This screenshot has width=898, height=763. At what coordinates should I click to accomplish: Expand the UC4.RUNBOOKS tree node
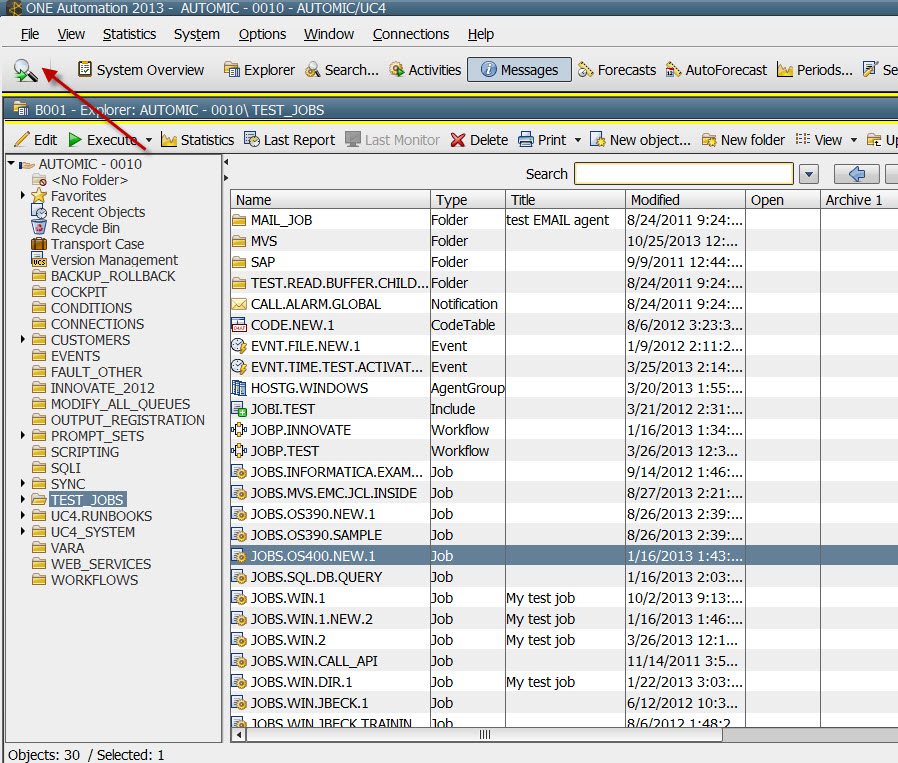pyautogui.click(x=23, y=516)
